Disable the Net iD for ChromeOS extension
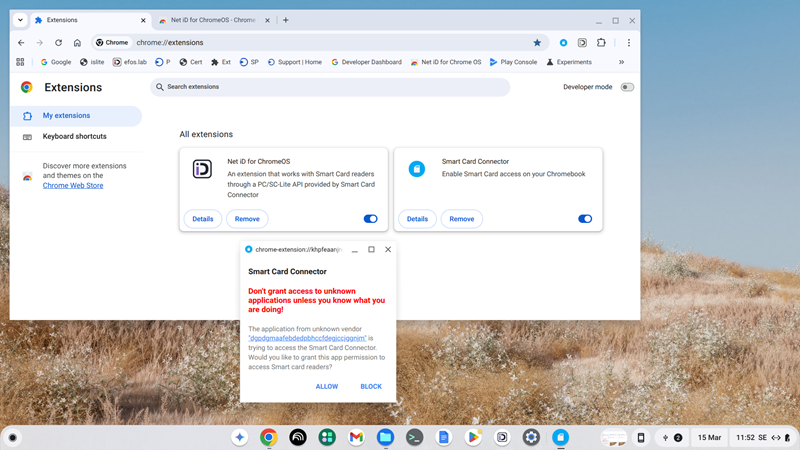This screenshot has height=450, width=800. point(371,219)
